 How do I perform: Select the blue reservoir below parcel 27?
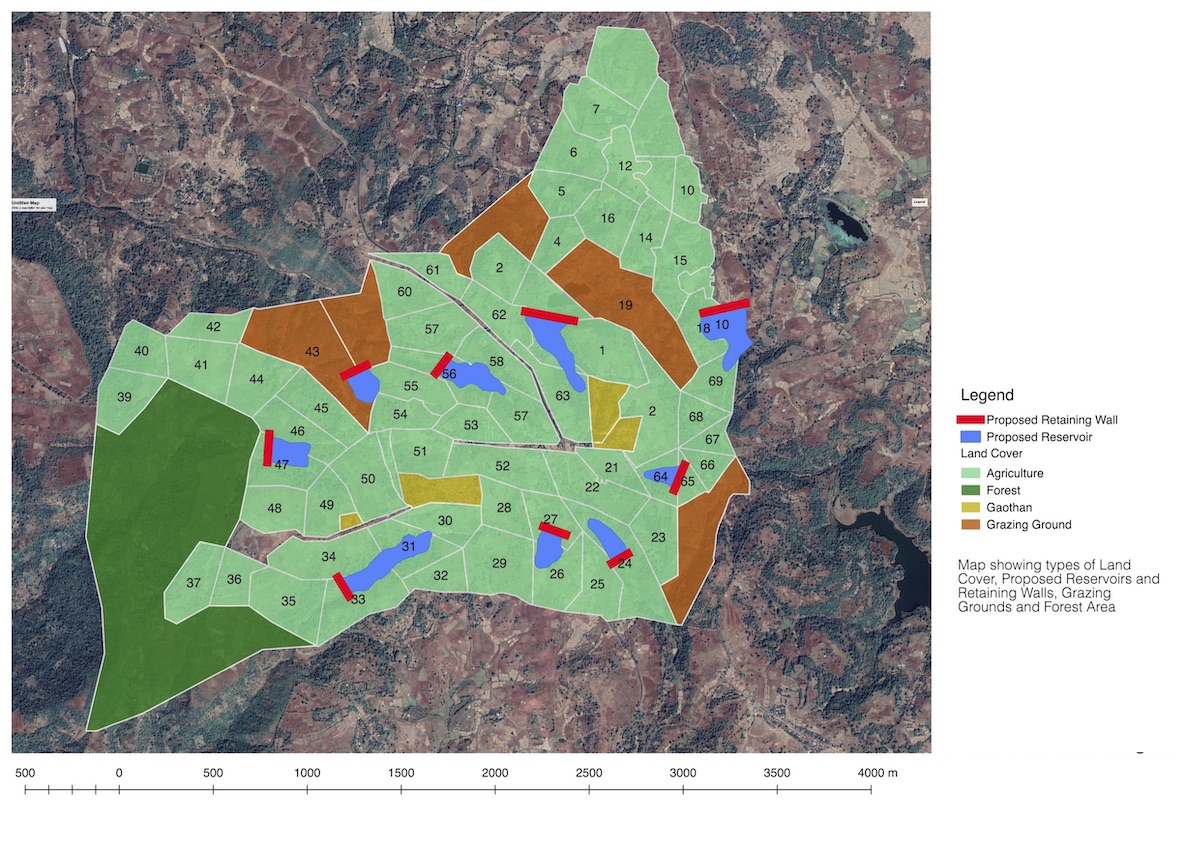pyautogui.click(x=548, y=550)
